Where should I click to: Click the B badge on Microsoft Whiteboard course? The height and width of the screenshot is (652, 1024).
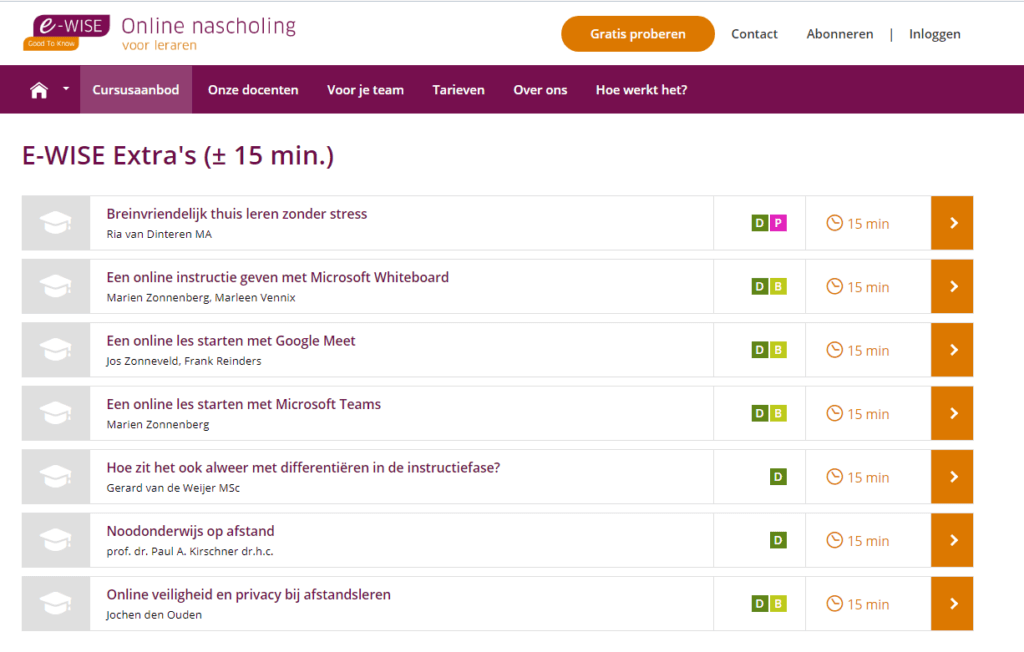click(778, 287)
